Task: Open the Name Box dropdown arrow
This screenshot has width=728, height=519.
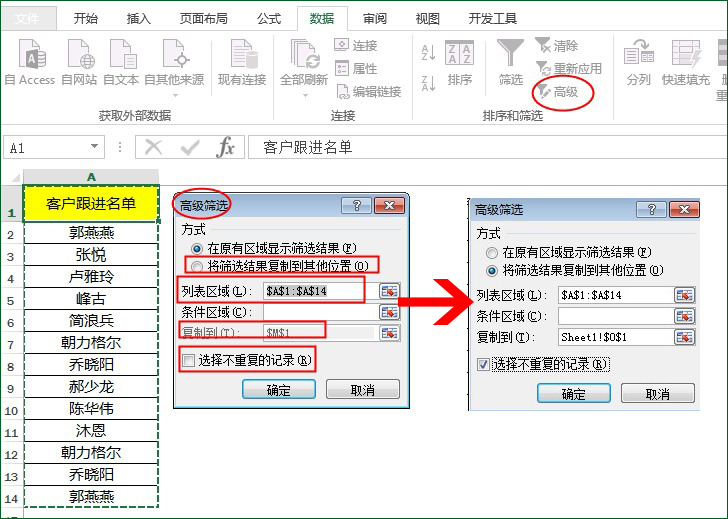Action: click(x=94, y=147)
